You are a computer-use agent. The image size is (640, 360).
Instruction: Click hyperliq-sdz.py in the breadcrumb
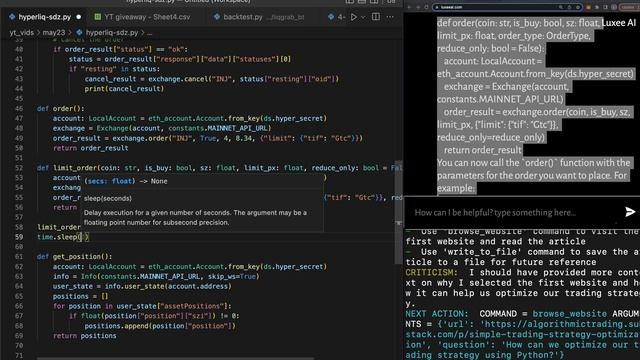112,33
